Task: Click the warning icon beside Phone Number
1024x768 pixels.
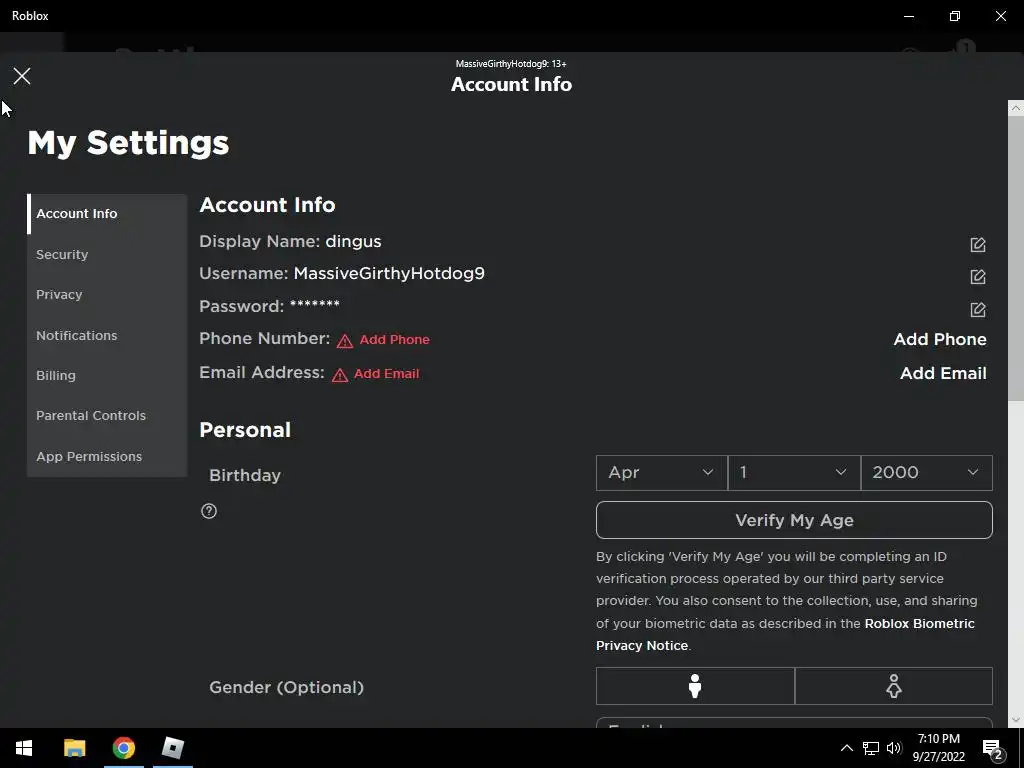Action: click(345, 341)
